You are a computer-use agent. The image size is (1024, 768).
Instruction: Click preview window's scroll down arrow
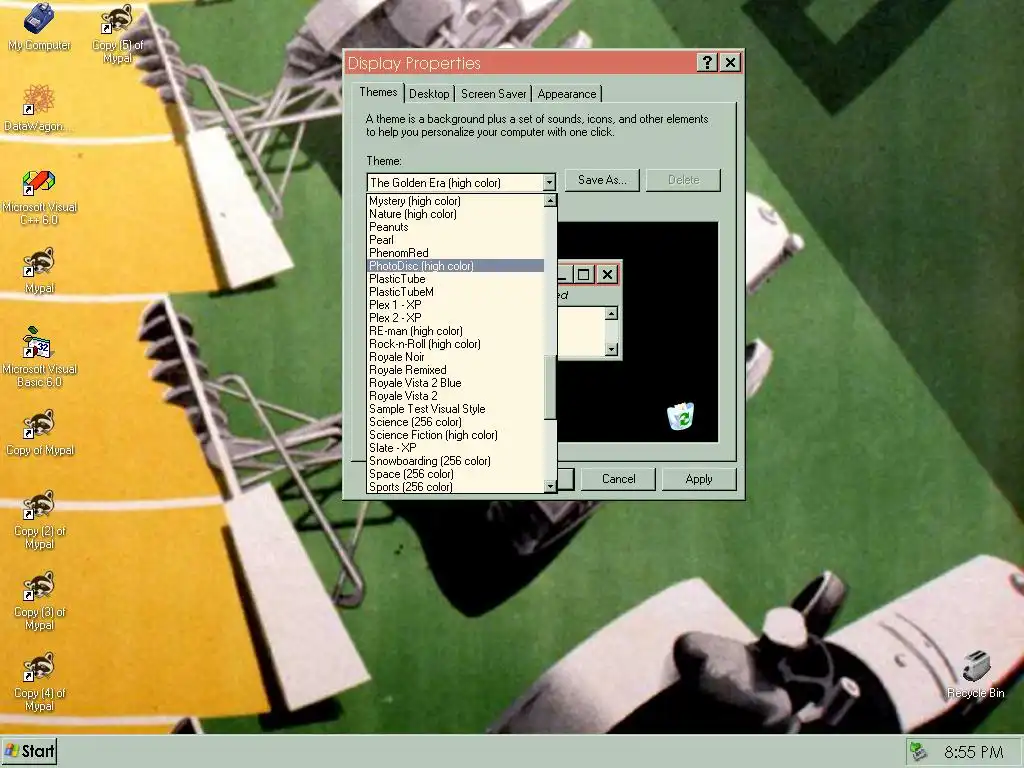click(x=611, y=349)
